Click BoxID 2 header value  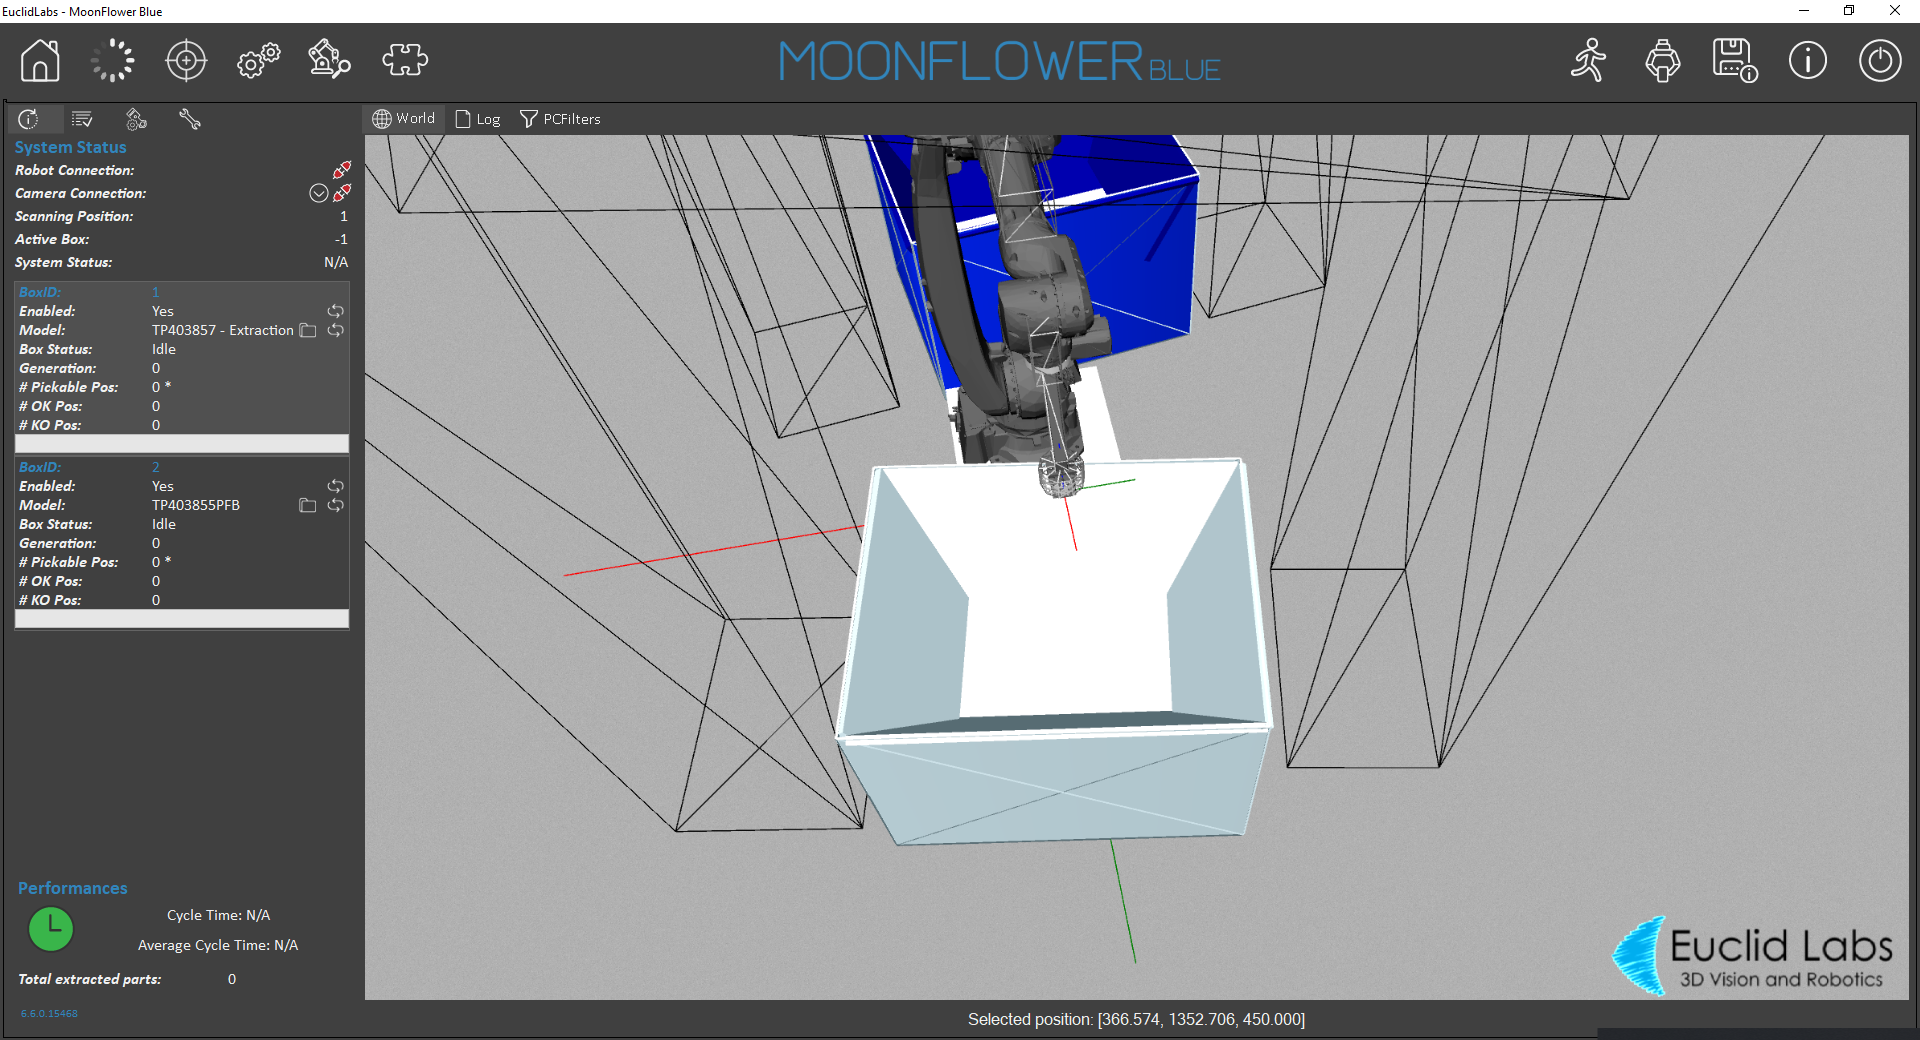(x=155, y=467)
